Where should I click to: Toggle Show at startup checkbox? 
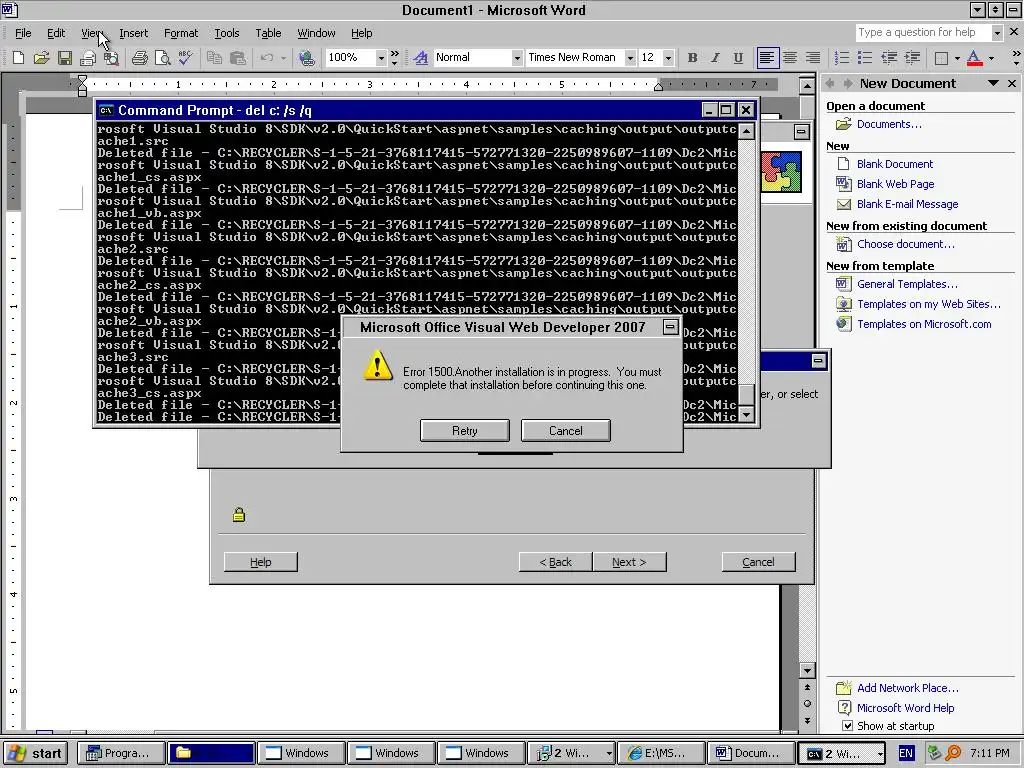click(x=847, y=726)
